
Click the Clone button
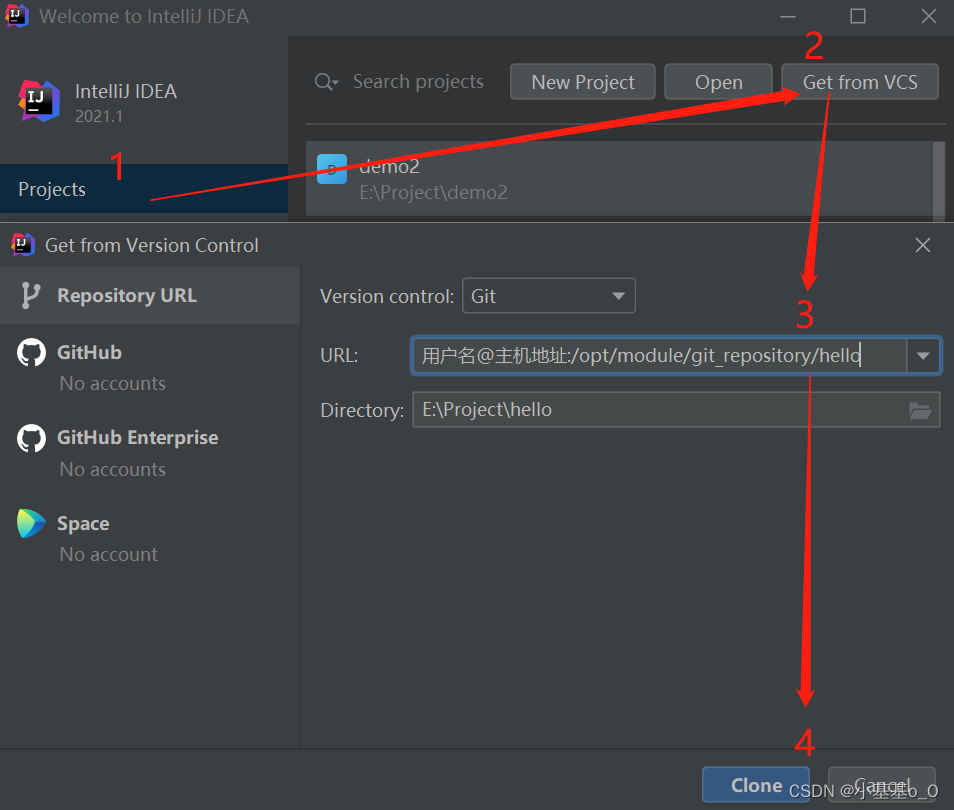756,785
